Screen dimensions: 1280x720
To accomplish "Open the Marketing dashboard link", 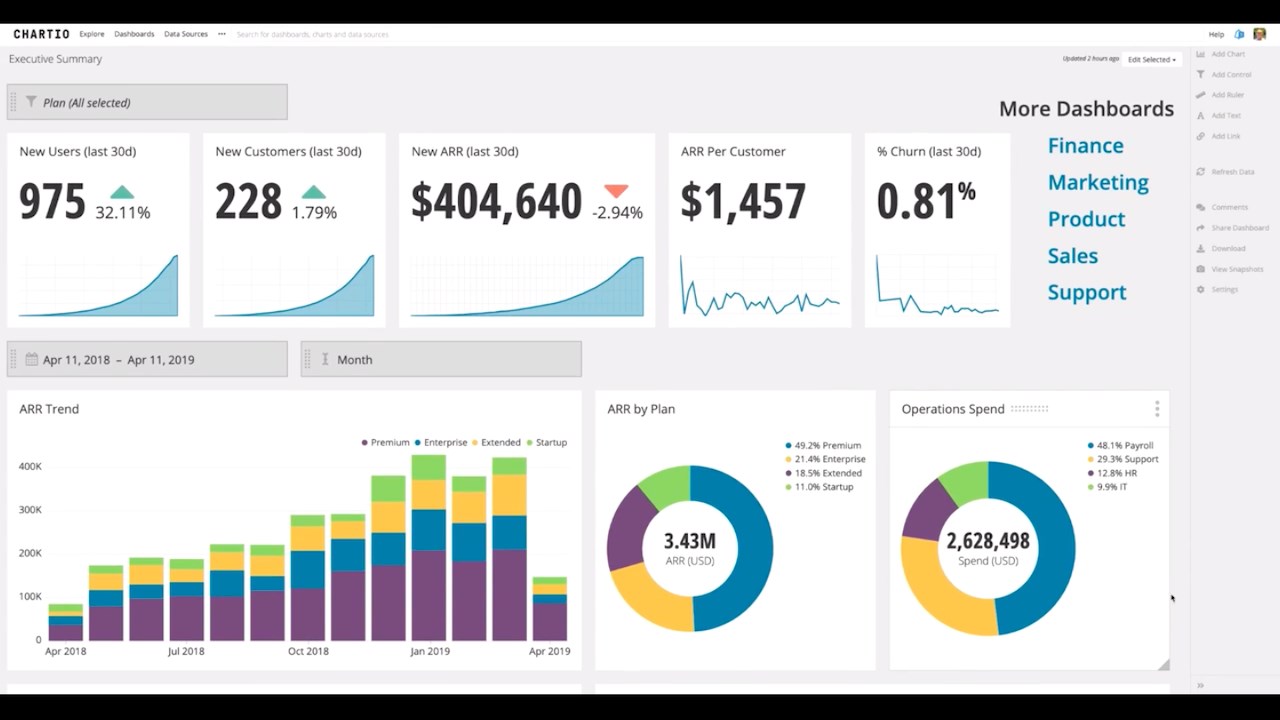I will point(1098,182).
